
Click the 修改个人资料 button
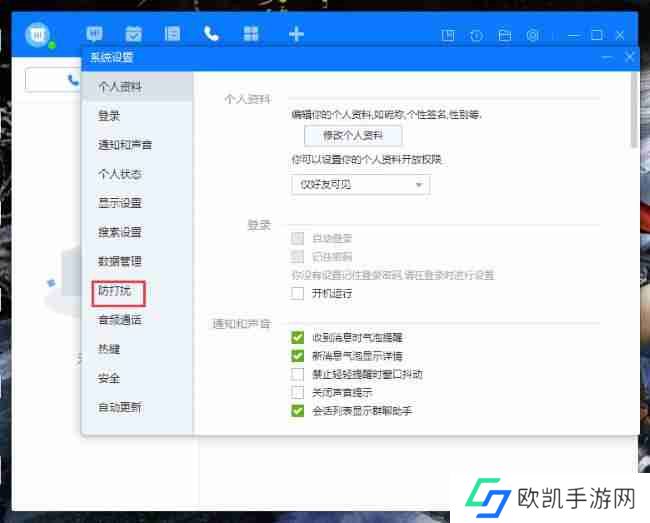pos(353,135)
